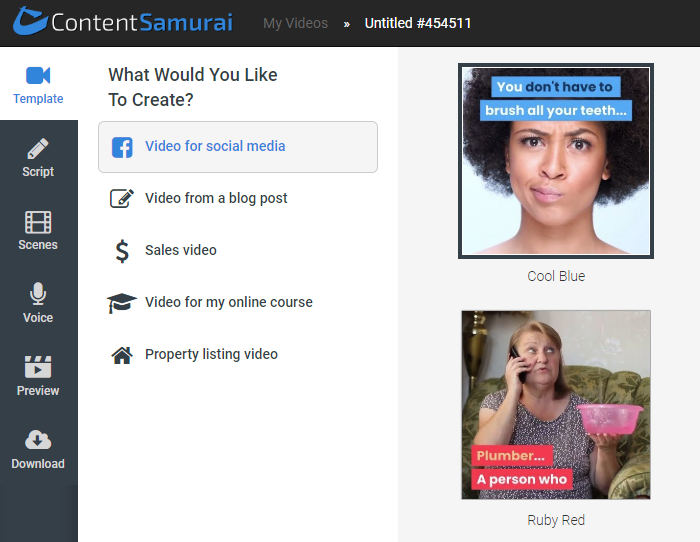Viewport: 700px width, 542px height.
Task: Switch to the Script tab label
Action: point(38,172)
